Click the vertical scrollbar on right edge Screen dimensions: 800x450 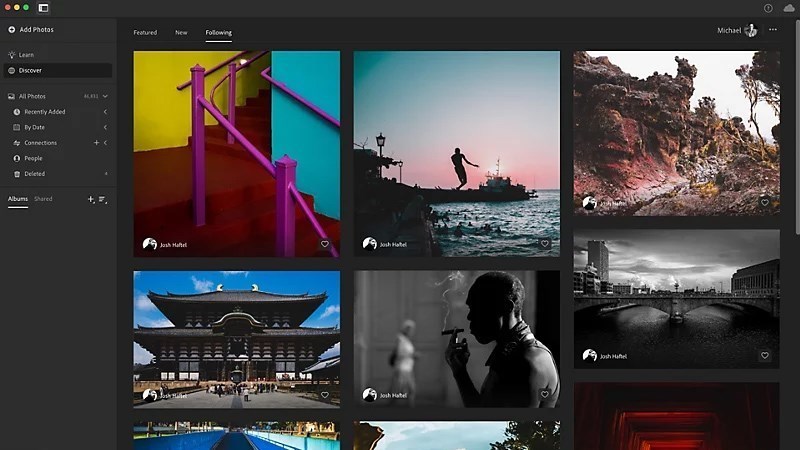click(x=797, y=128)
